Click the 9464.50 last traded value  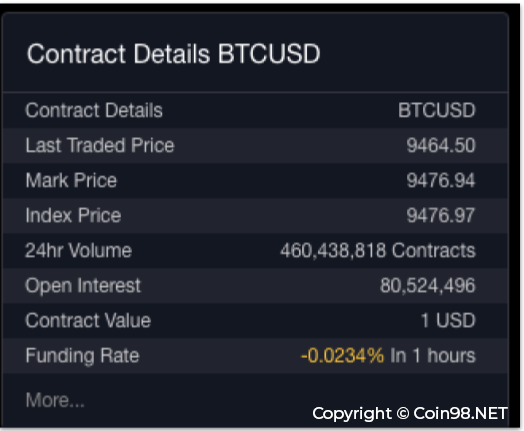point(441,145)
